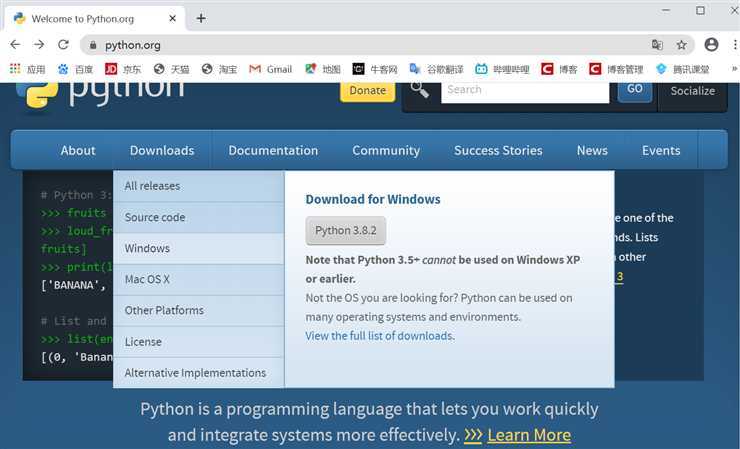Open the 谷歌翻译 bookmark
The image size is (740, 449).
point(436,69)
